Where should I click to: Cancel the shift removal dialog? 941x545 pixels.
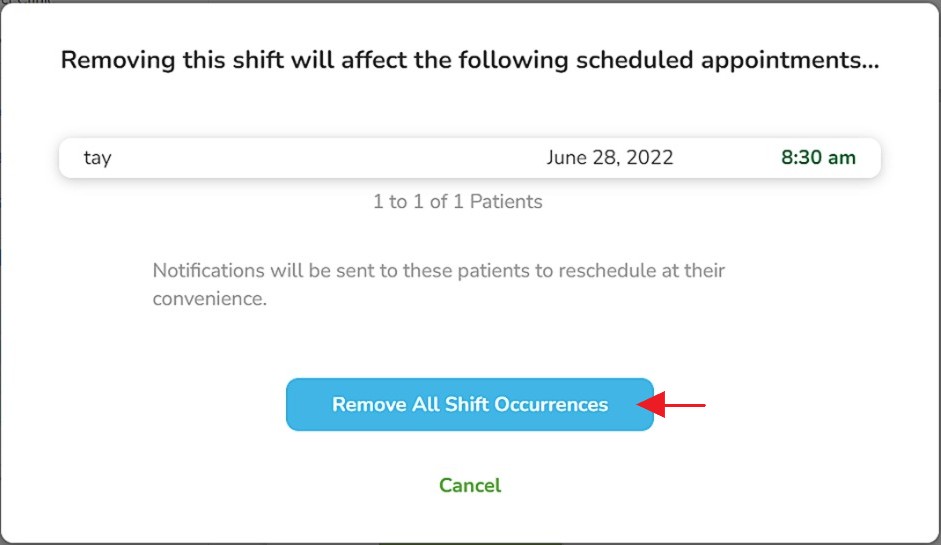point(469,486)
